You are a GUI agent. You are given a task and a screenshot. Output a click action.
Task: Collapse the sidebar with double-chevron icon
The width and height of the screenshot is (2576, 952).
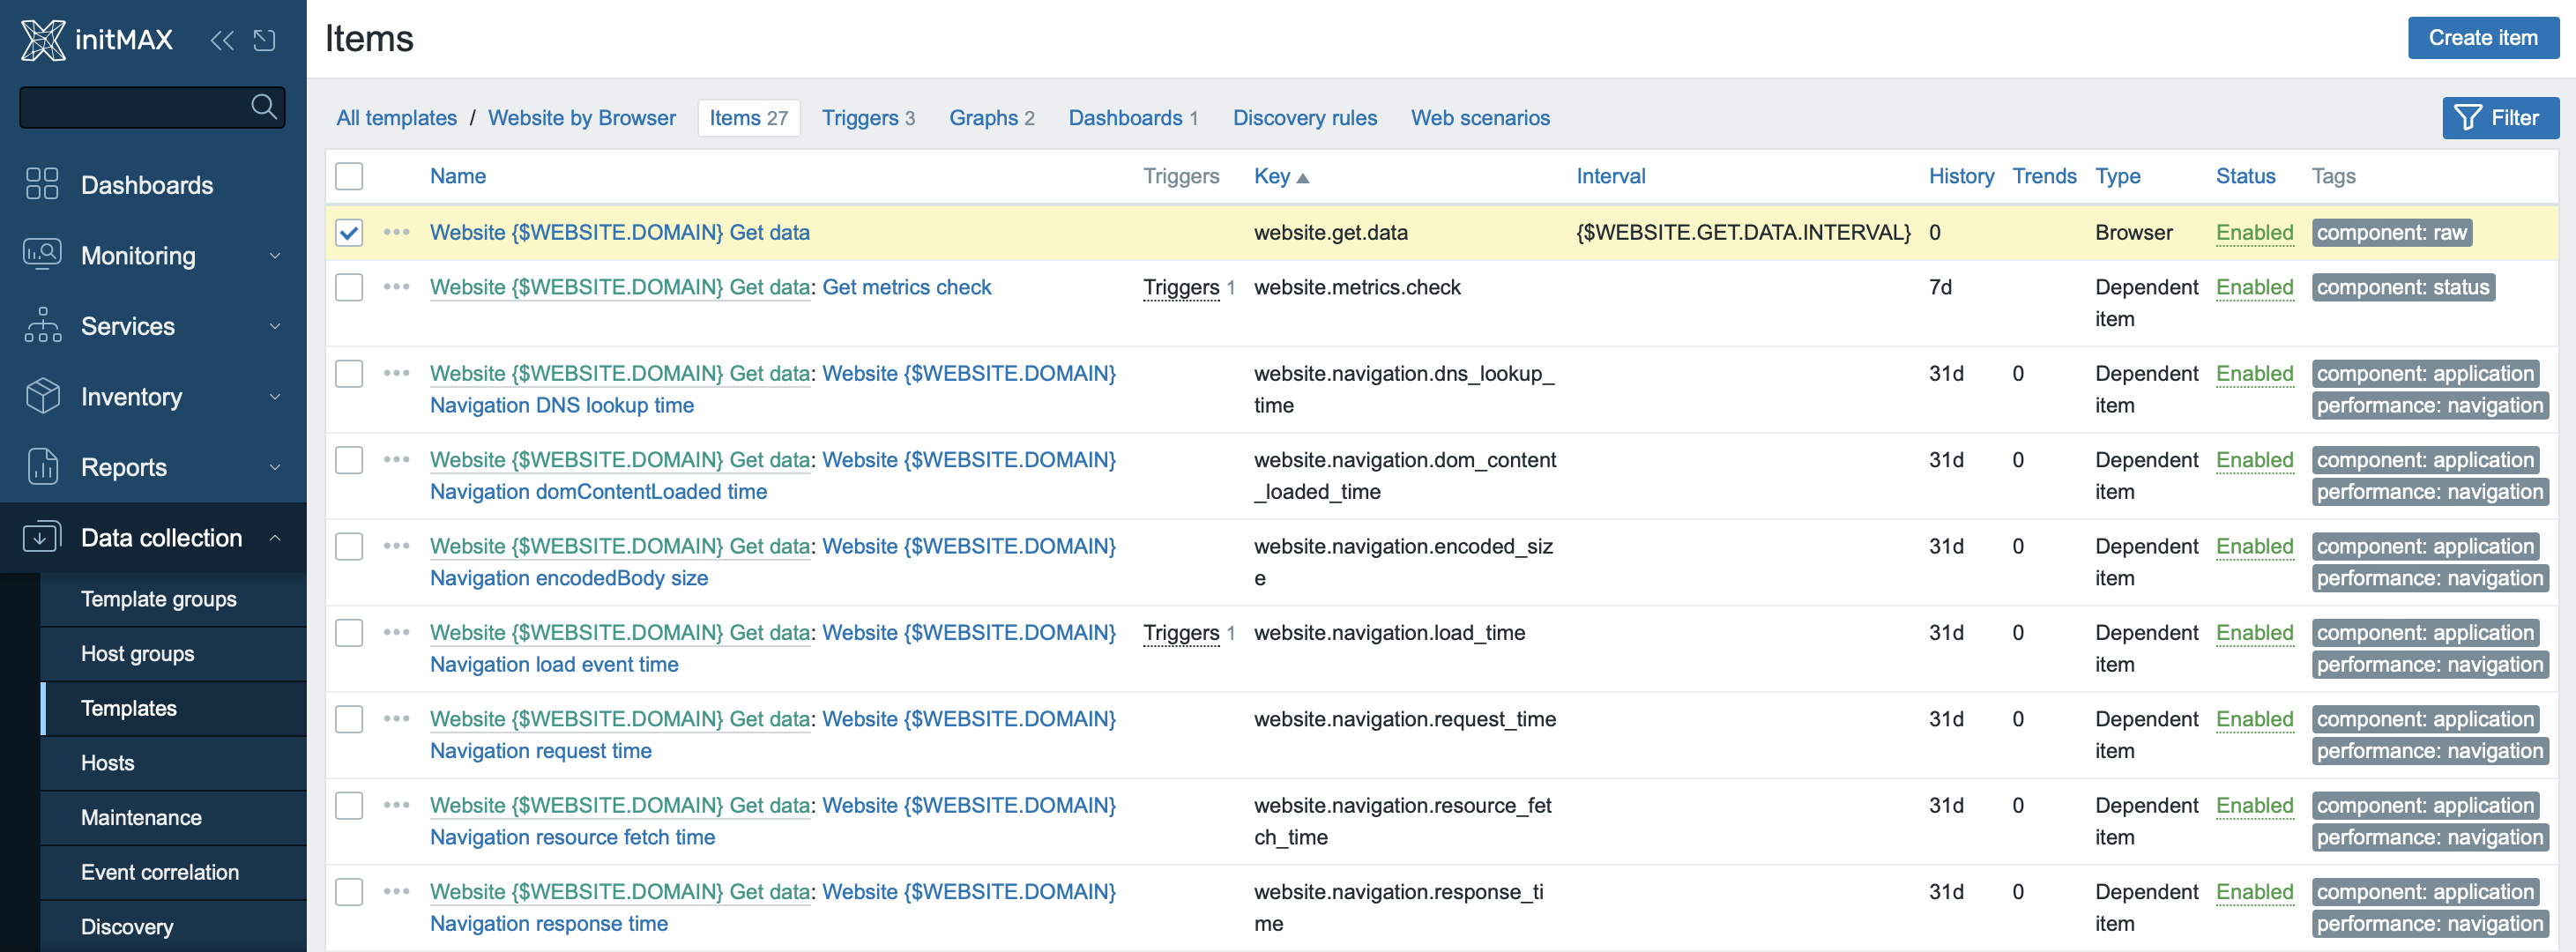[222, 40]
